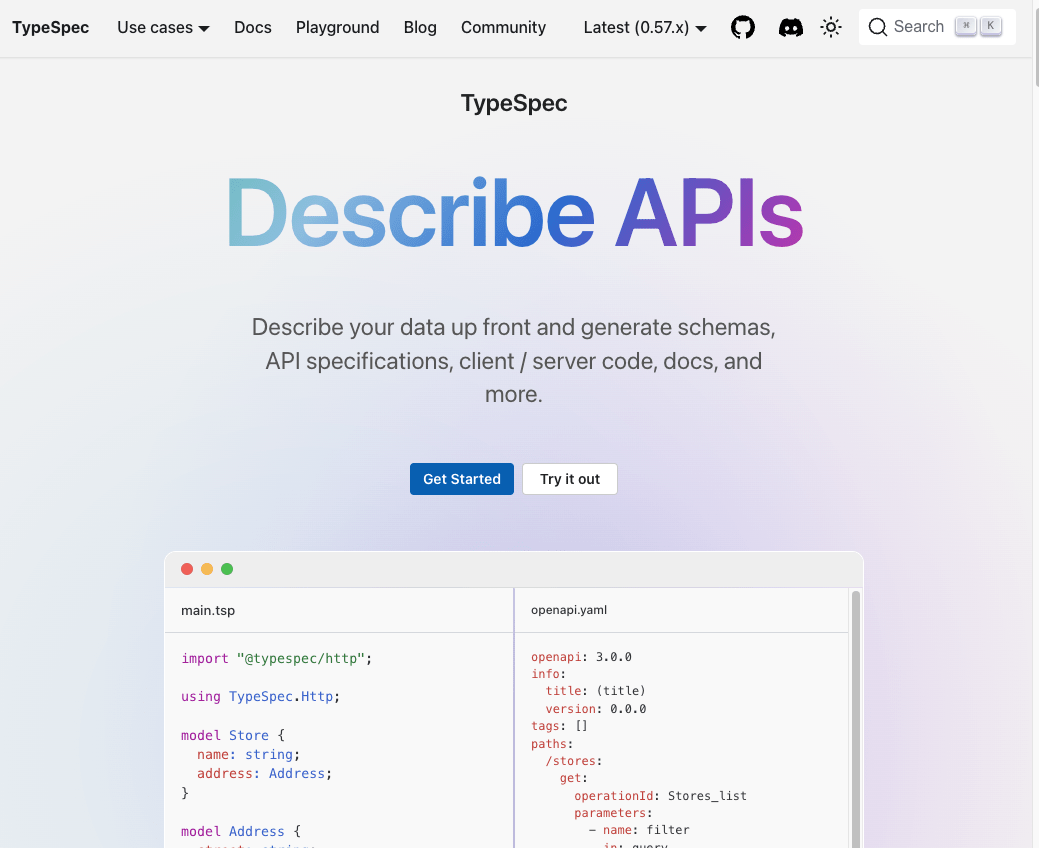Screen dimensions: 1039x848
Task: Click the "operationId: Stores_list" line
Action: [x=660, y=796]
